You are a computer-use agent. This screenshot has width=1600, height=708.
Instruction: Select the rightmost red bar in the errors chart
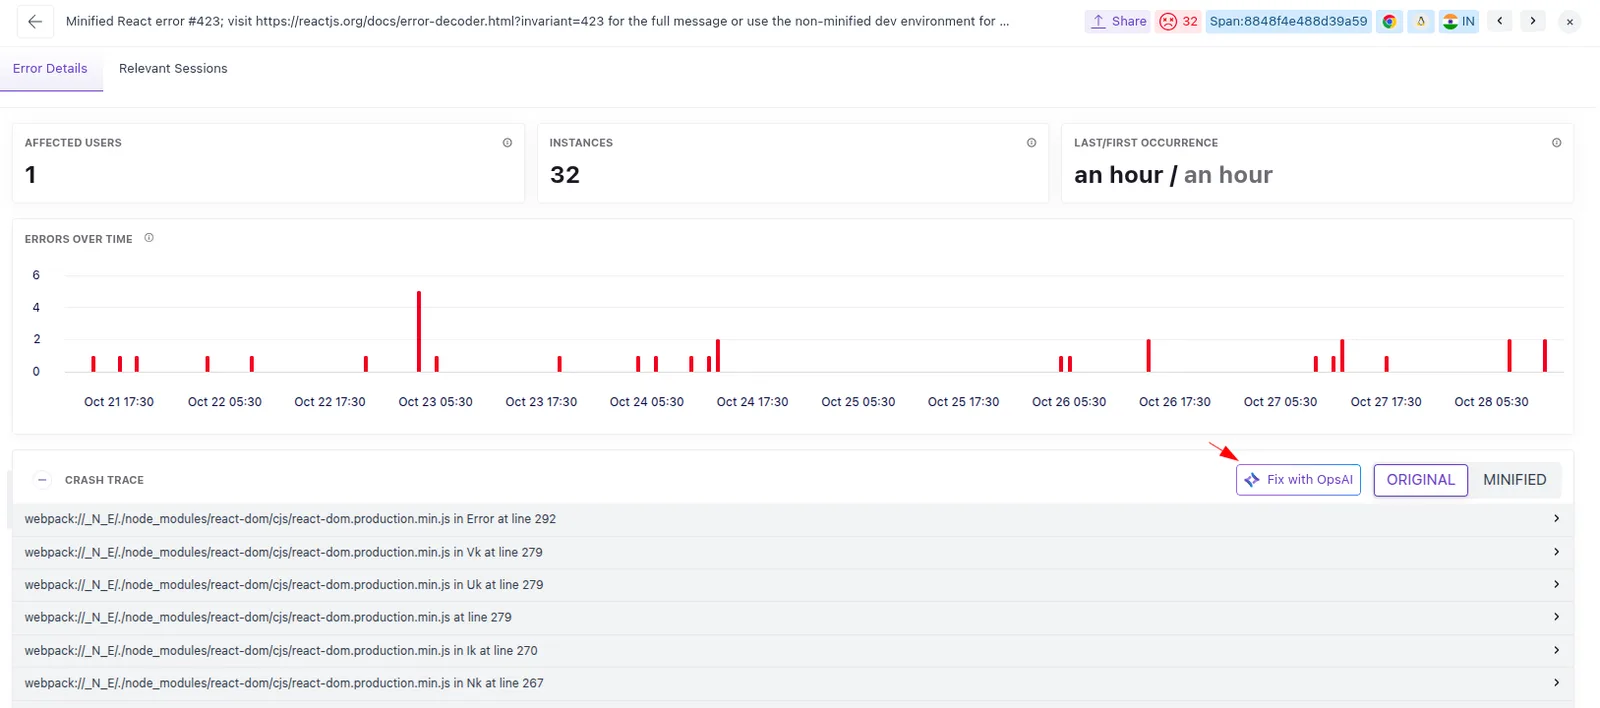tap(1545, 356)
